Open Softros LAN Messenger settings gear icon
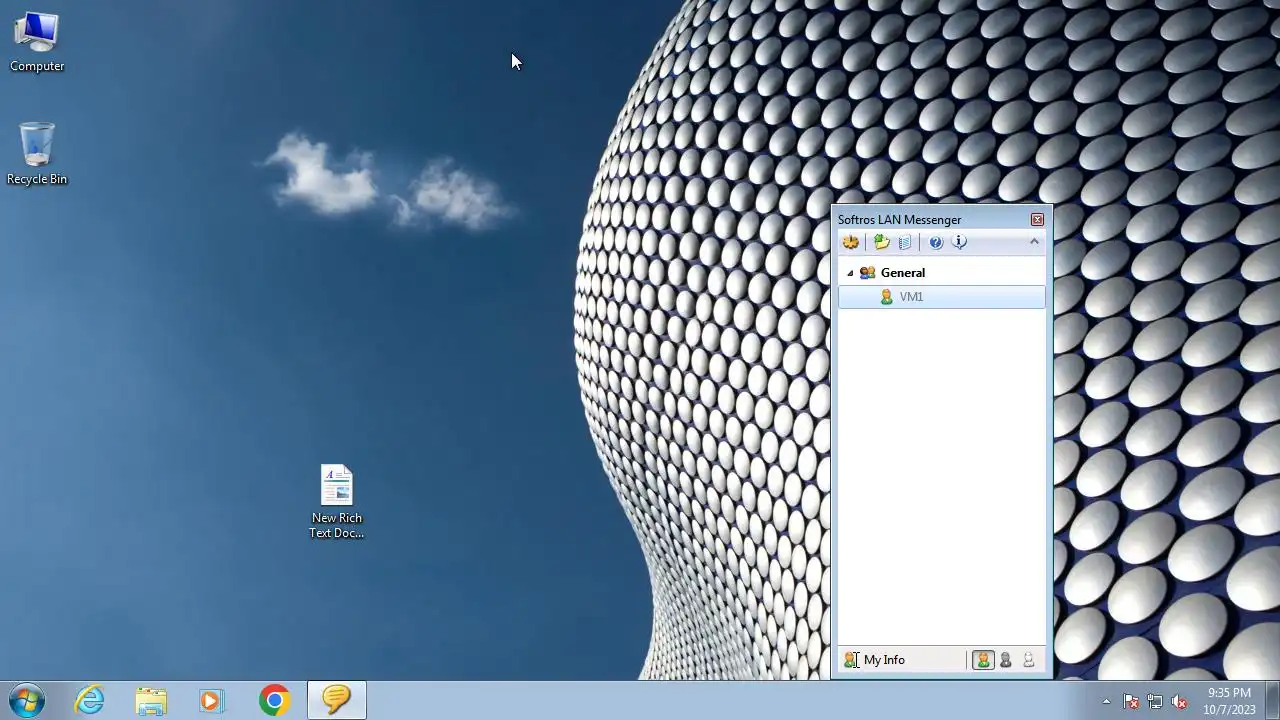This screenshot has width=1280, height=720. click(851, 242)
